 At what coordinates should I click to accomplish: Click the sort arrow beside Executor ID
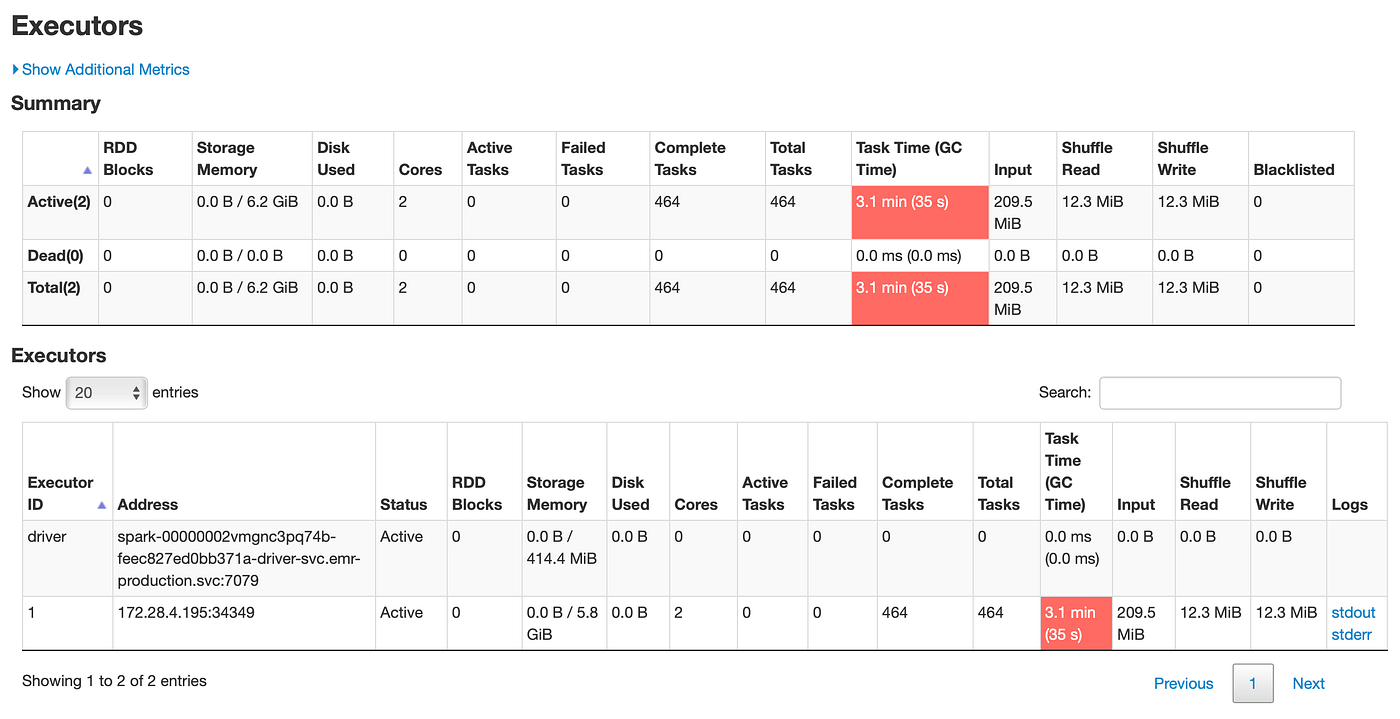pos(100,506)
